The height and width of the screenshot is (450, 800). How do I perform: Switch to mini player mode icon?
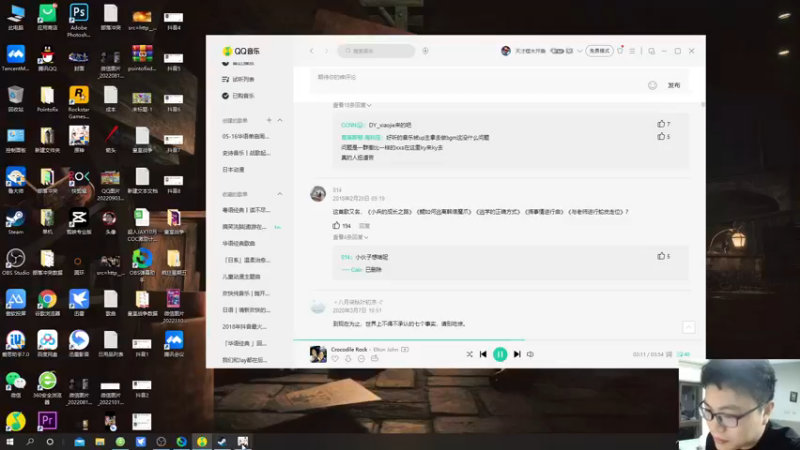652,51
